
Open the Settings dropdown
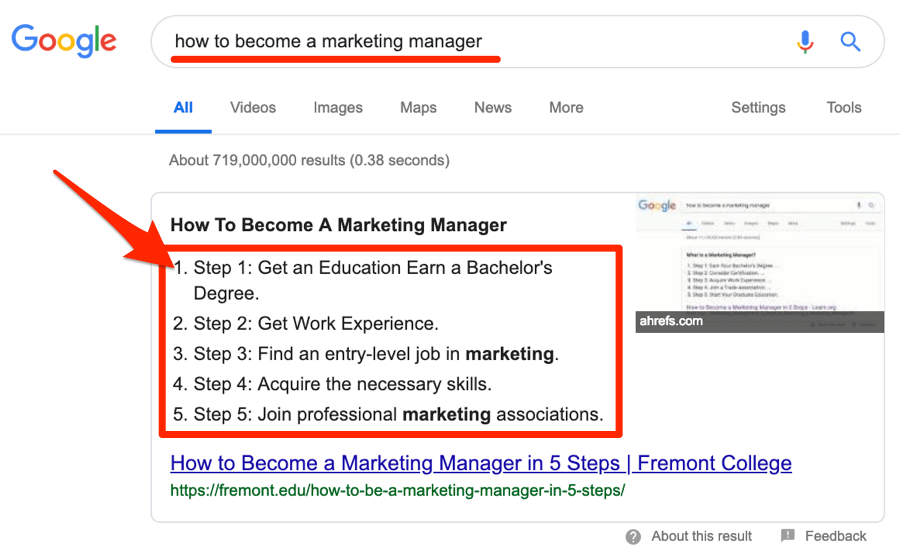tap(760, 108)
